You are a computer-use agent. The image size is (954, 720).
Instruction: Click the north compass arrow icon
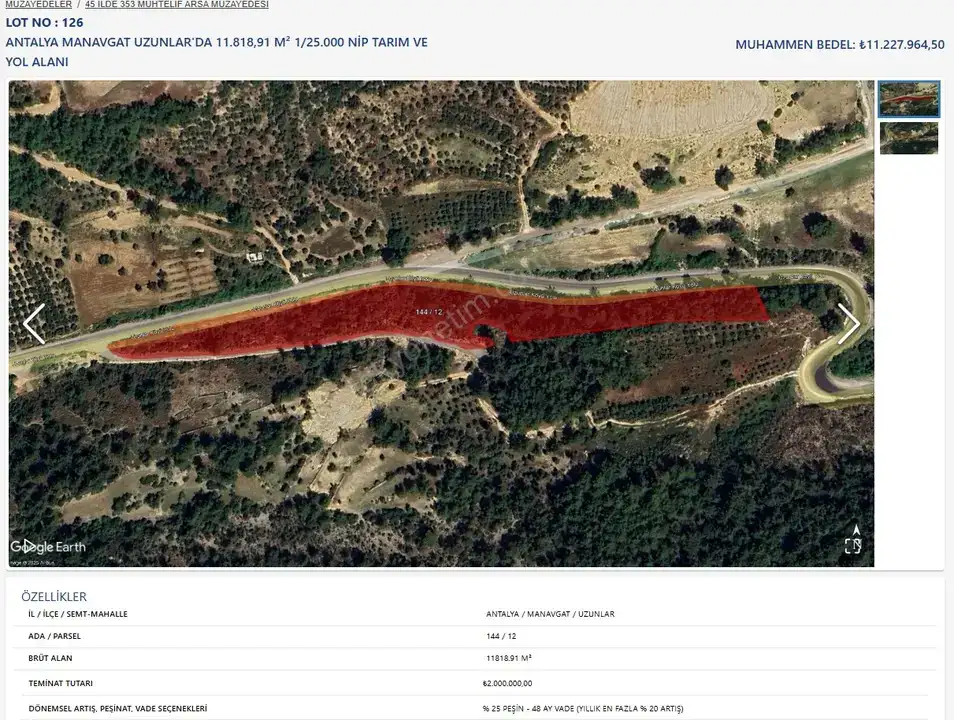(855, 529)
